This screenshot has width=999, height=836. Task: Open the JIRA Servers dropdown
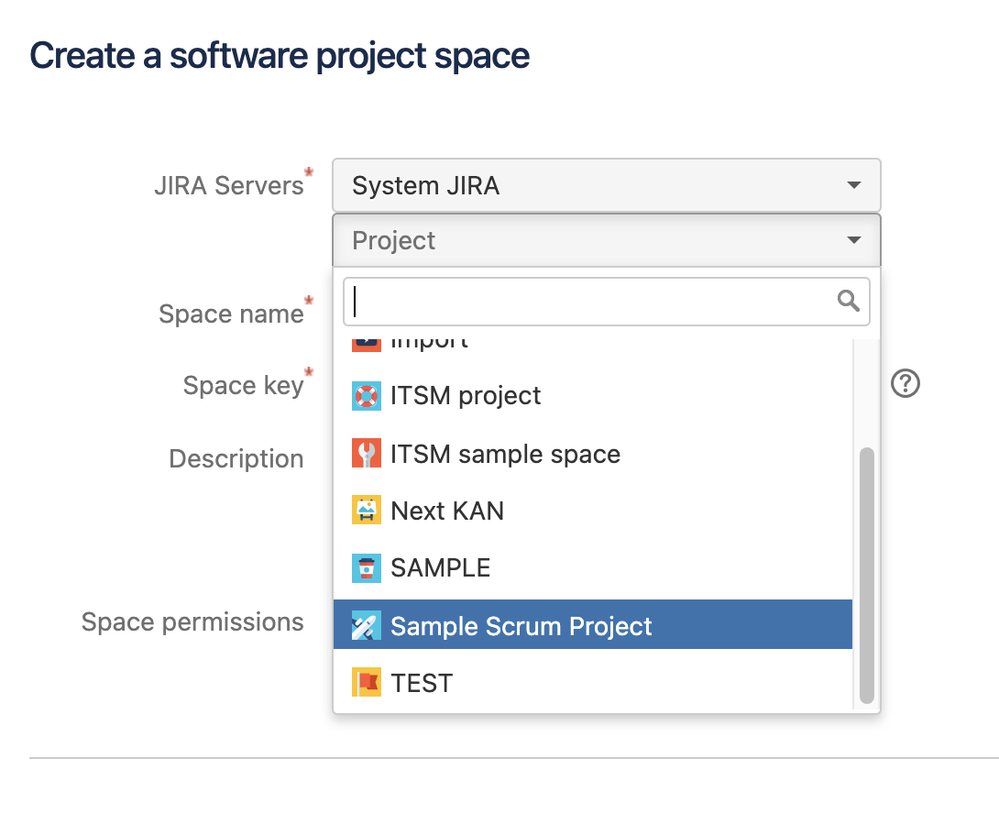[606, 185]
